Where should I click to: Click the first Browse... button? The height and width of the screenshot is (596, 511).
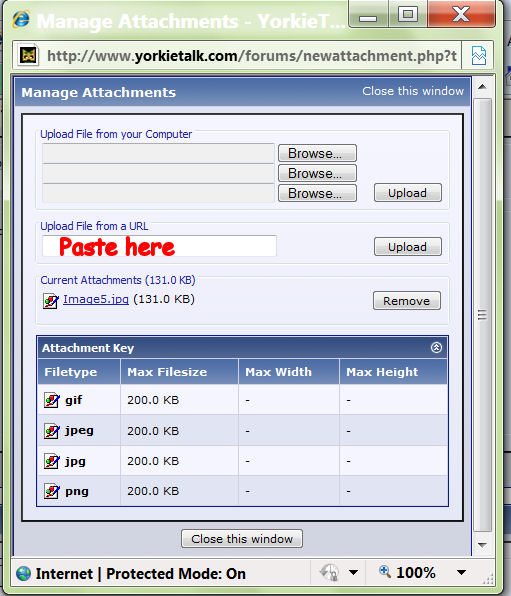[x=317, y=153]
